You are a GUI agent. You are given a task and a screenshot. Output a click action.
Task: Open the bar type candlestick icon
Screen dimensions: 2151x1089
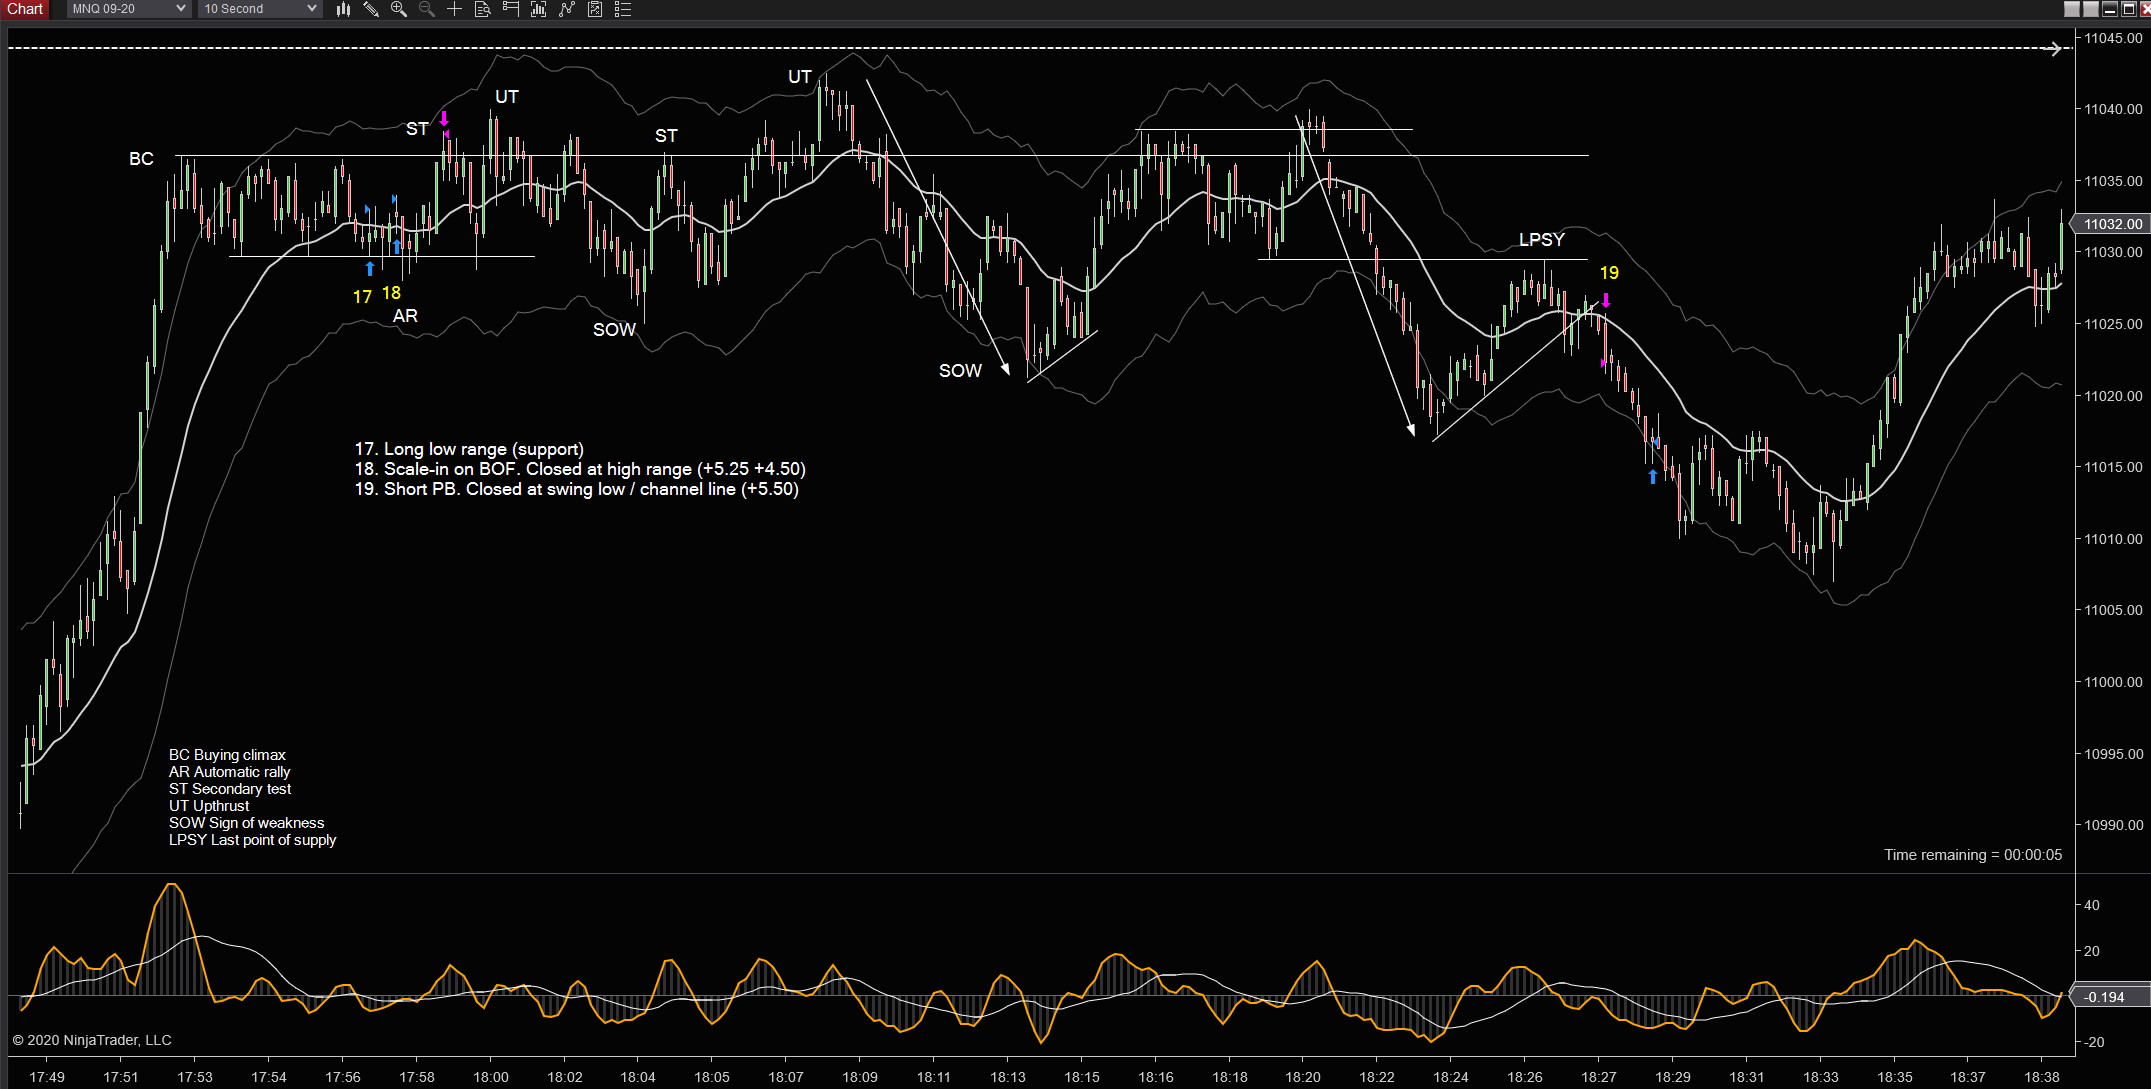pyautogui.click(x=344, y=9)
